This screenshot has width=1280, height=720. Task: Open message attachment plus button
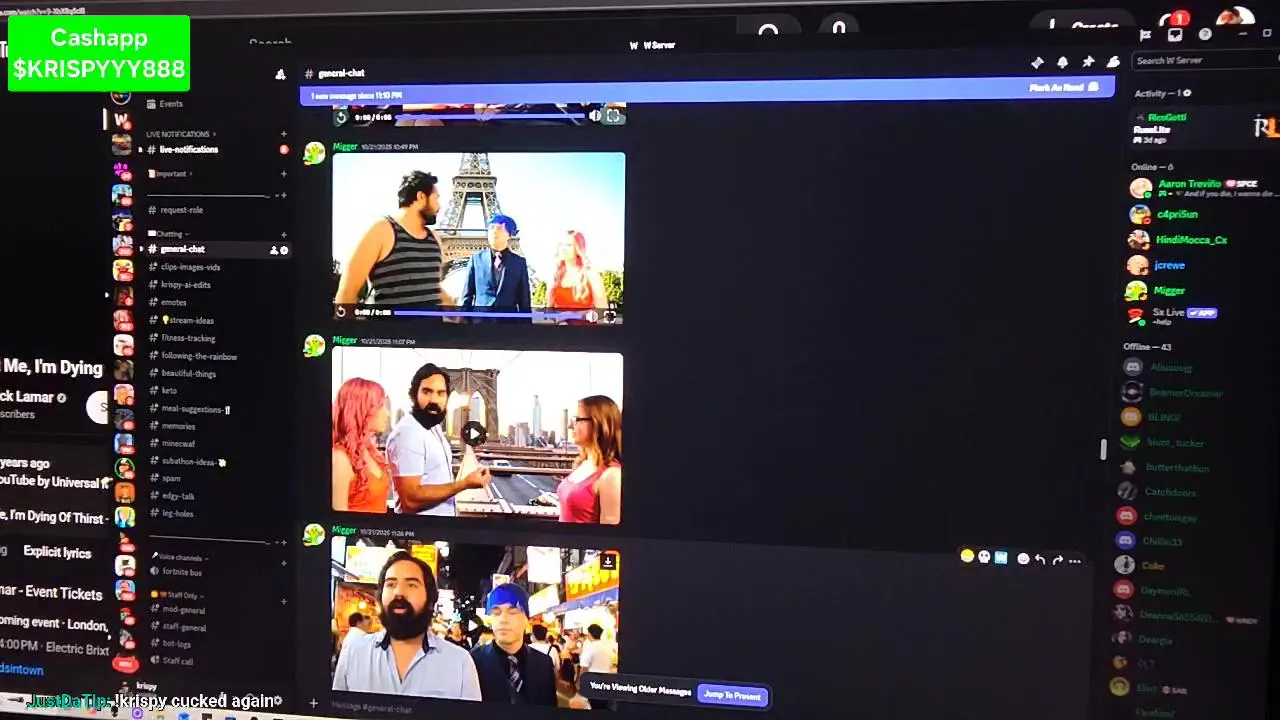[x=313, y=703]
